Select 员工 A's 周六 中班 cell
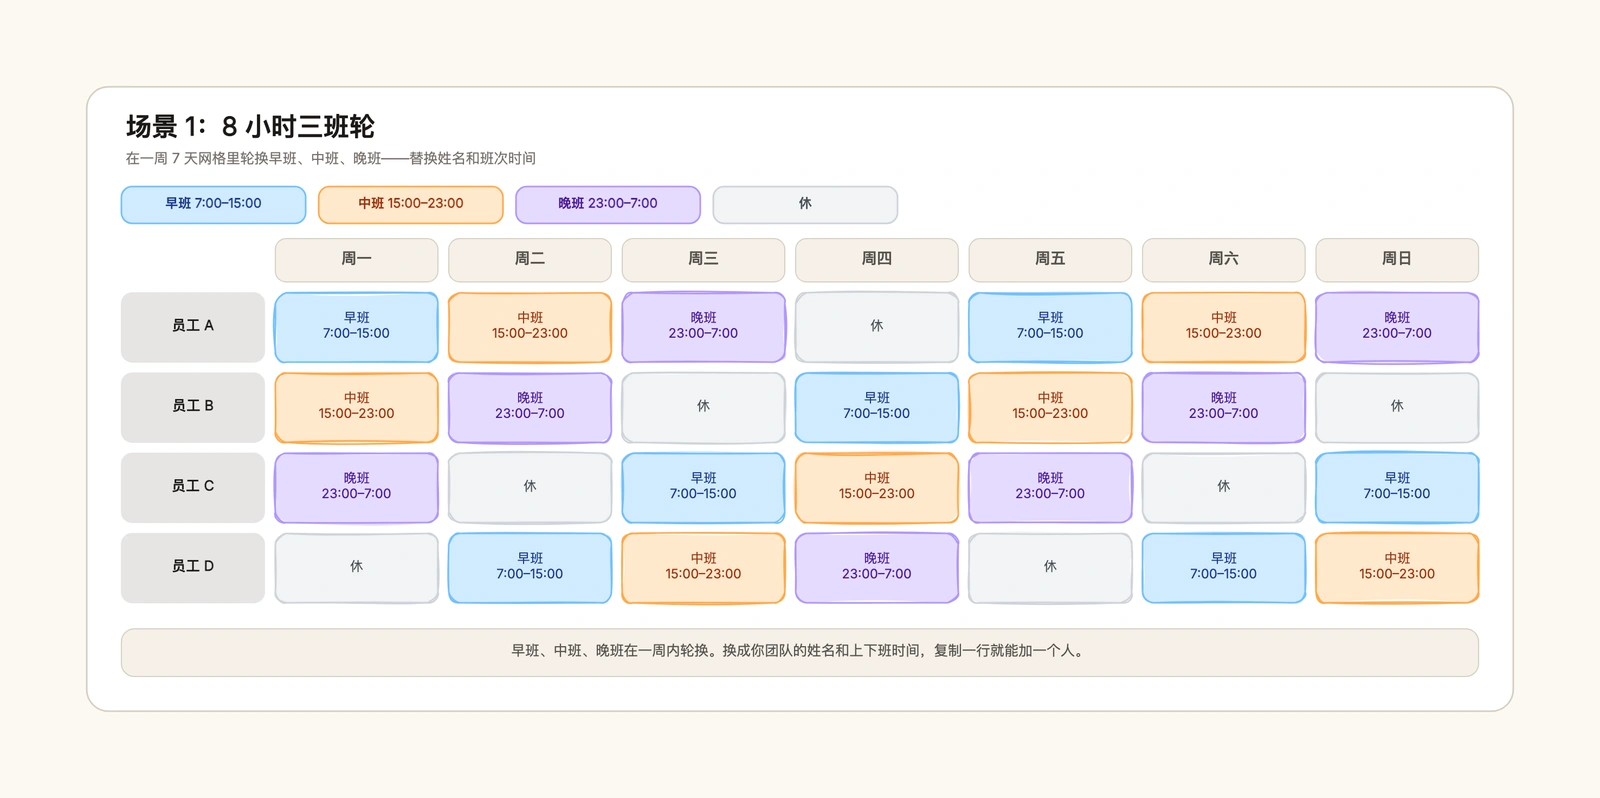The height and width of the screenshot is (798, 1600). point(1224,326)
